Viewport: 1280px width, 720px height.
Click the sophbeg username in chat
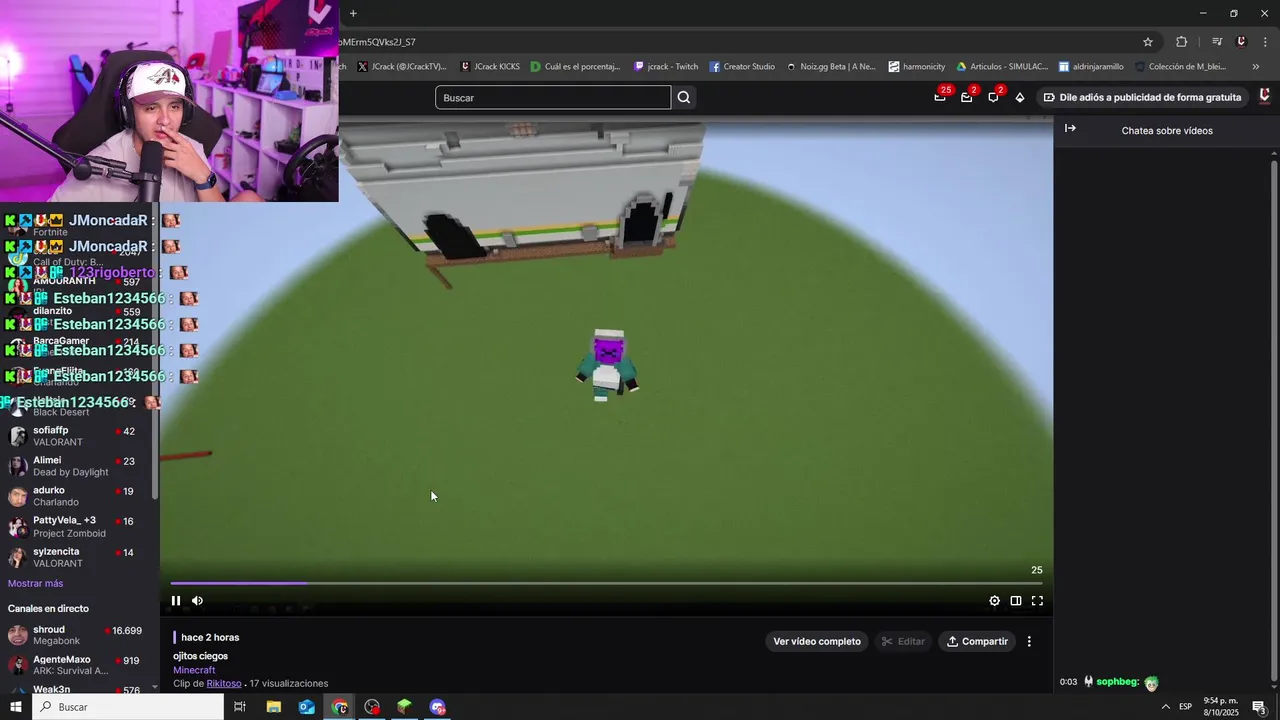pyautogui.click(x=1118, y=682)
